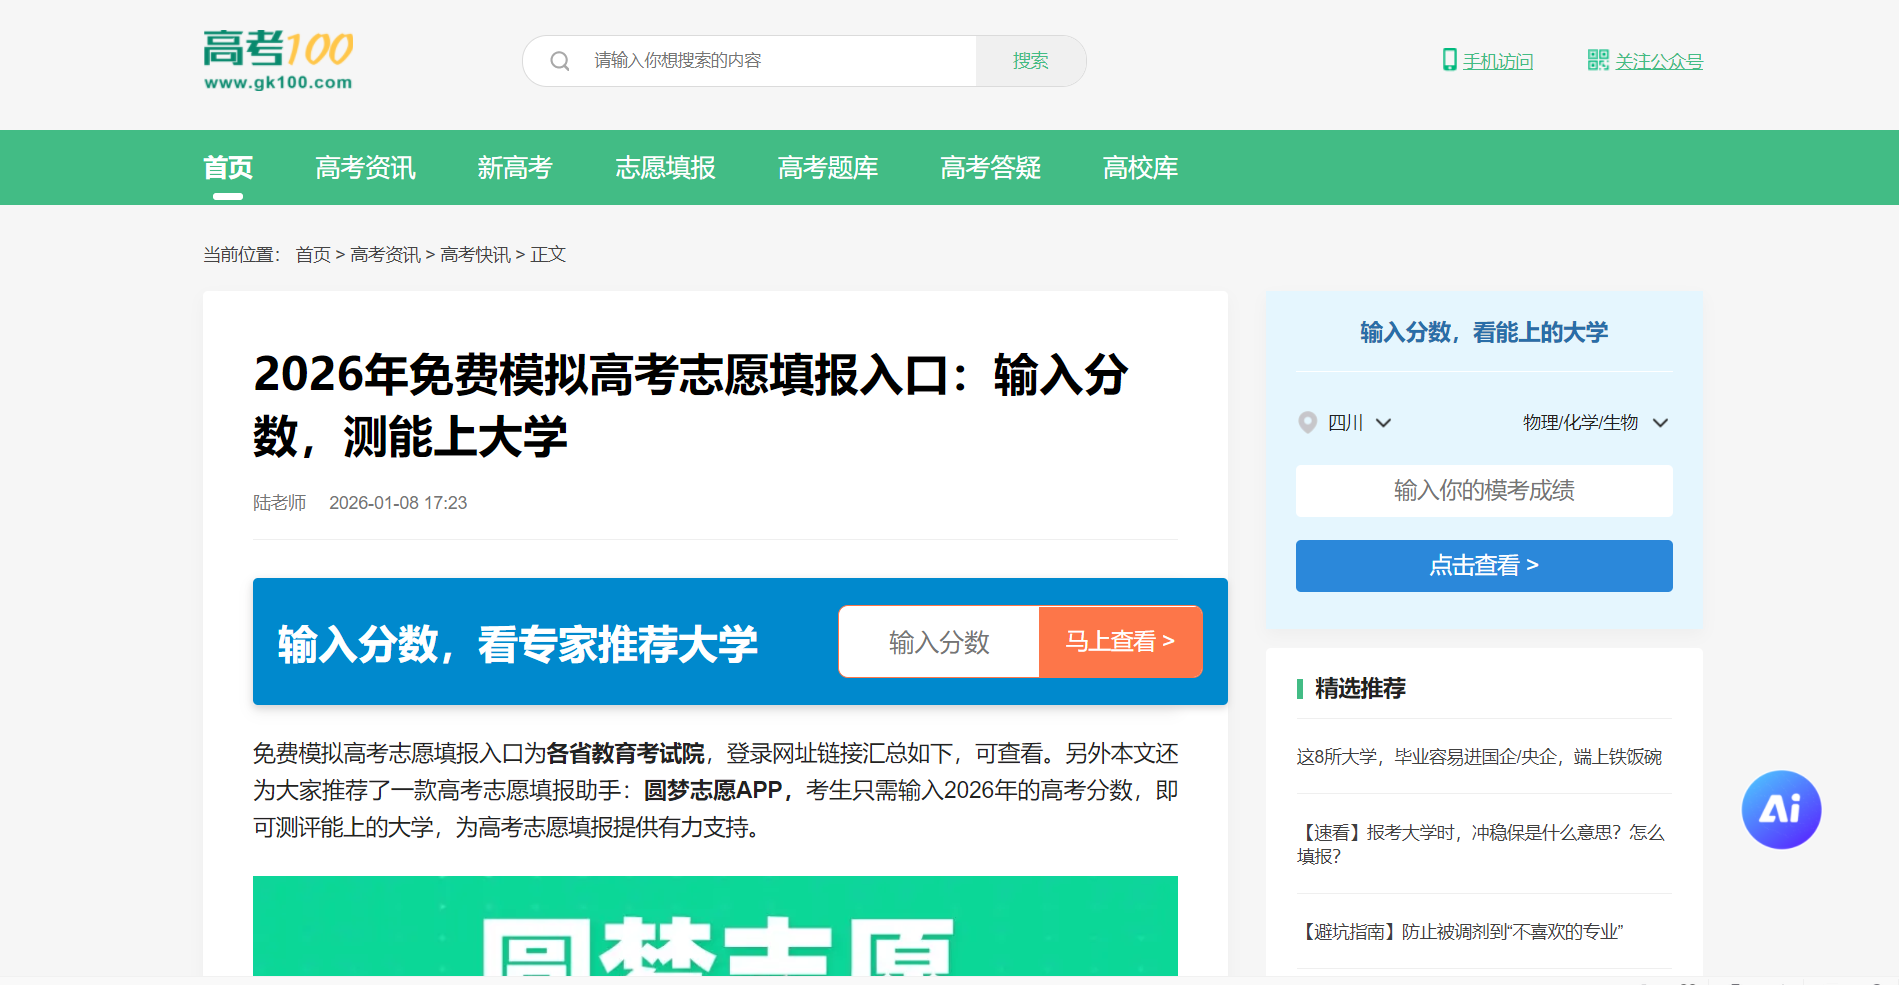Click the magnifier icon in search bar

pos(560,61)
